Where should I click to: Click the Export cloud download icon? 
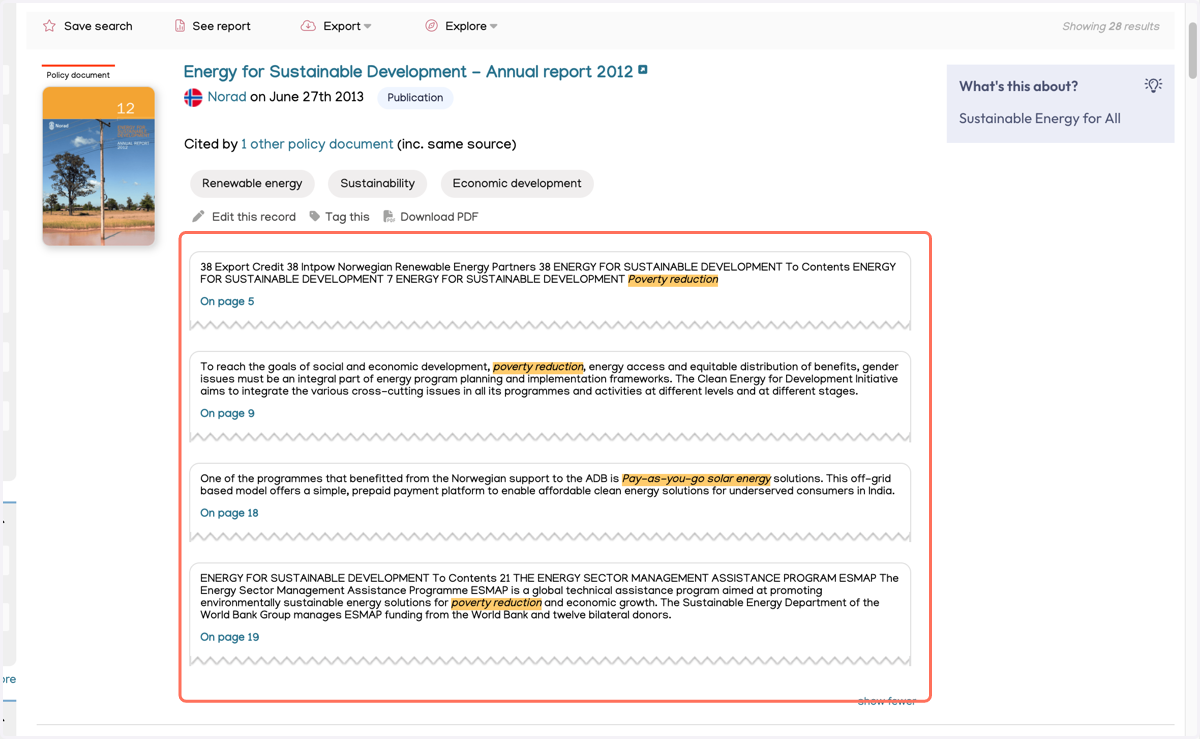(x=308, y=26)
